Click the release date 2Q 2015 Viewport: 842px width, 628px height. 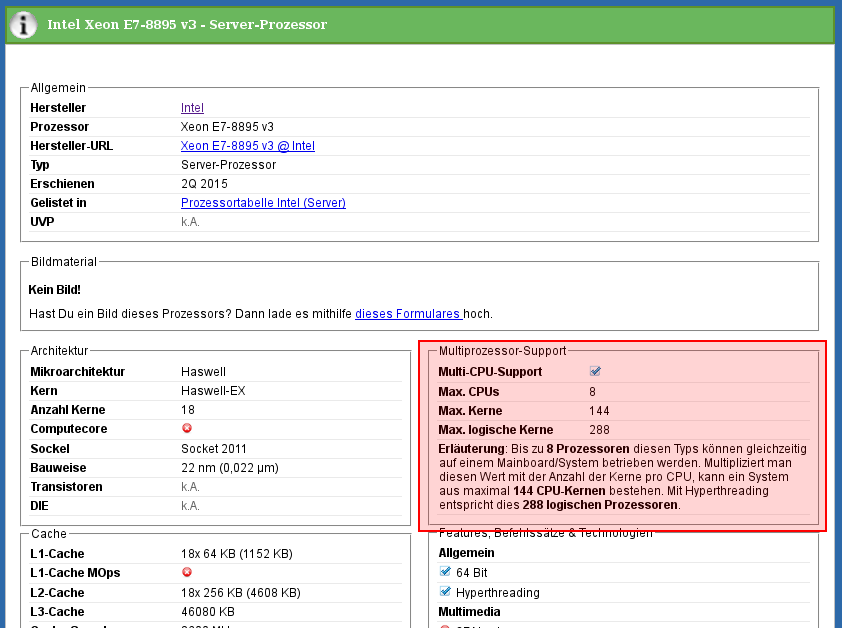pyautogui.click(x=204, y=184)
